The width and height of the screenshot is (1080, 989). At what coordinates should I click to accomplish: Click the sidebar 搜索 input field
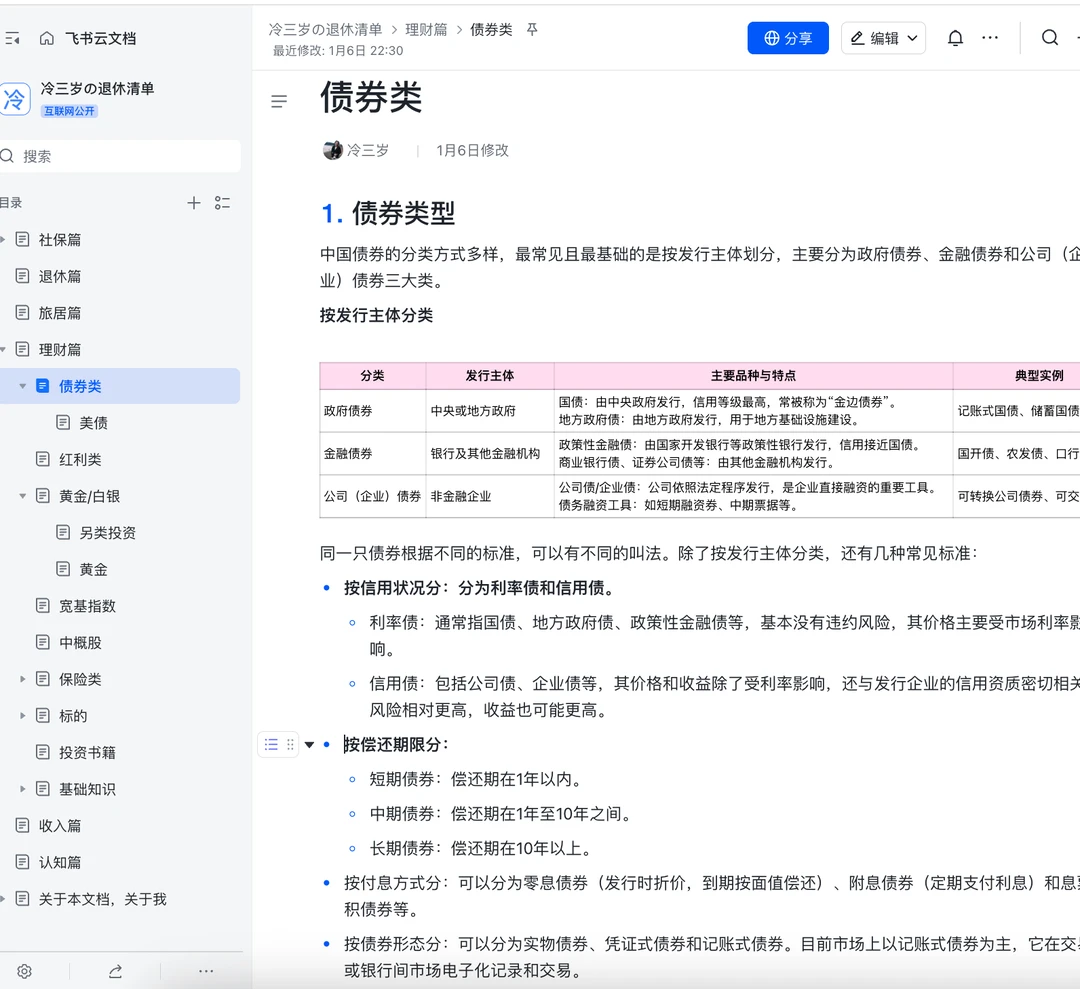[120, 156]
